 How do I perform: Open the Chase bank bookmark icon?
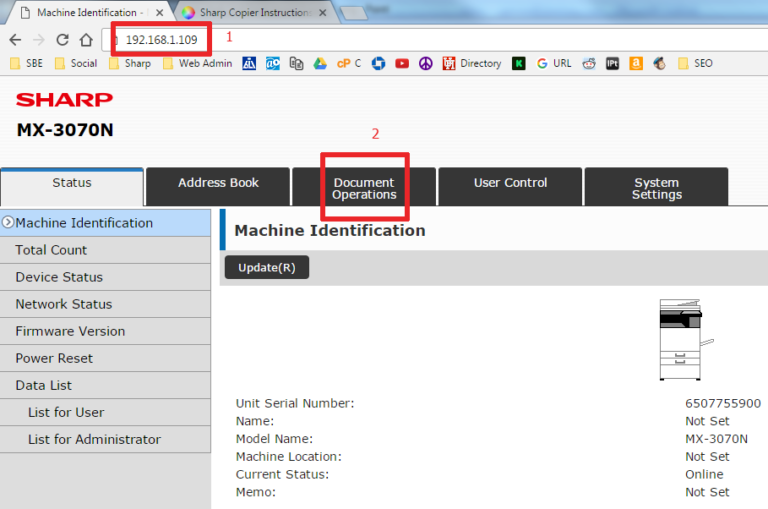coord(378,63)
